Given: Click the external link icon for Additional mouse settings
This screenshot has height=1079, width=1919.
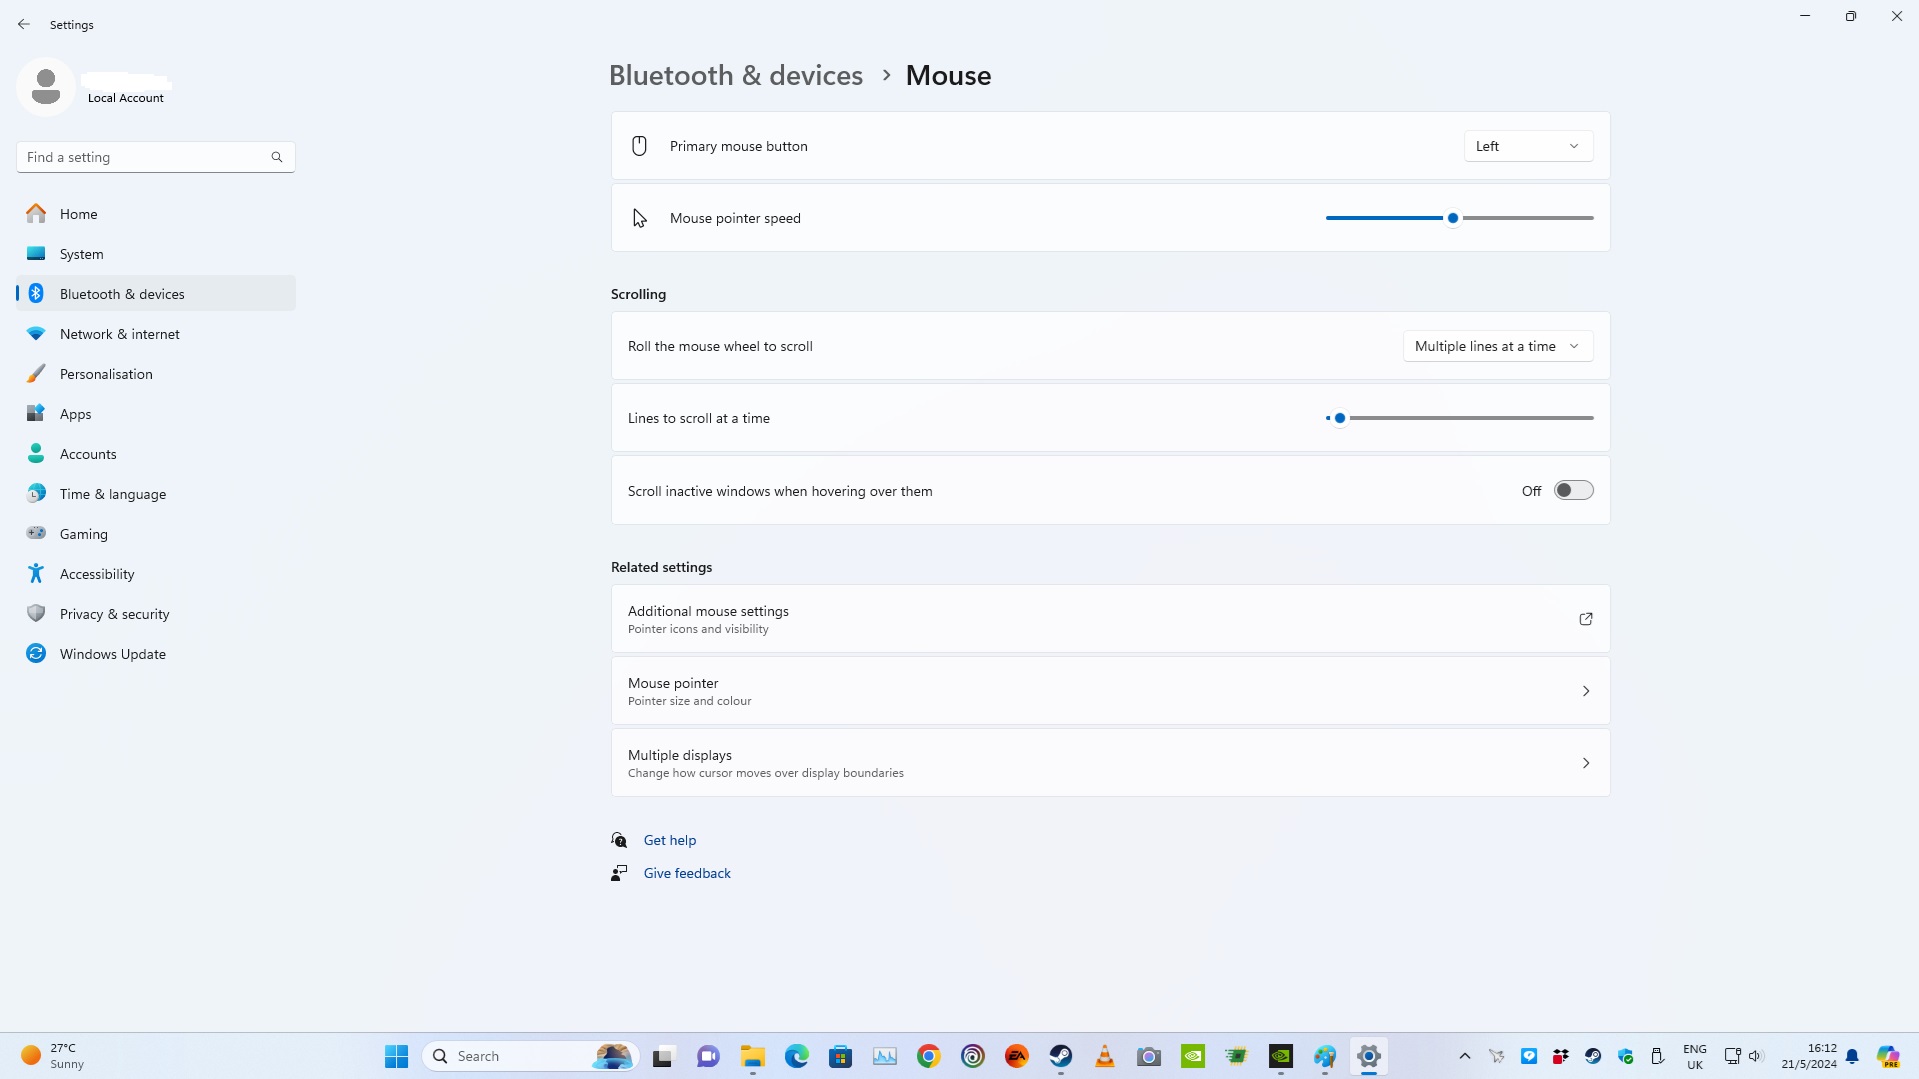Looking at the screenshot, I should 1586,619.
